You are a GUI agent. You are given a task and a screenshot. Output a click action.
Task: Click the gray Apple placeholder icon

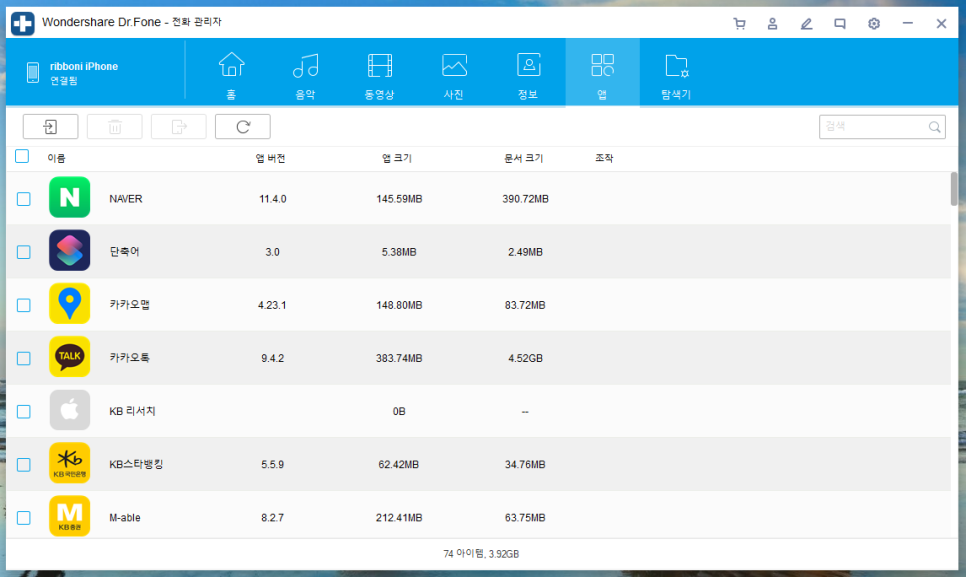[x=70, y=410]
